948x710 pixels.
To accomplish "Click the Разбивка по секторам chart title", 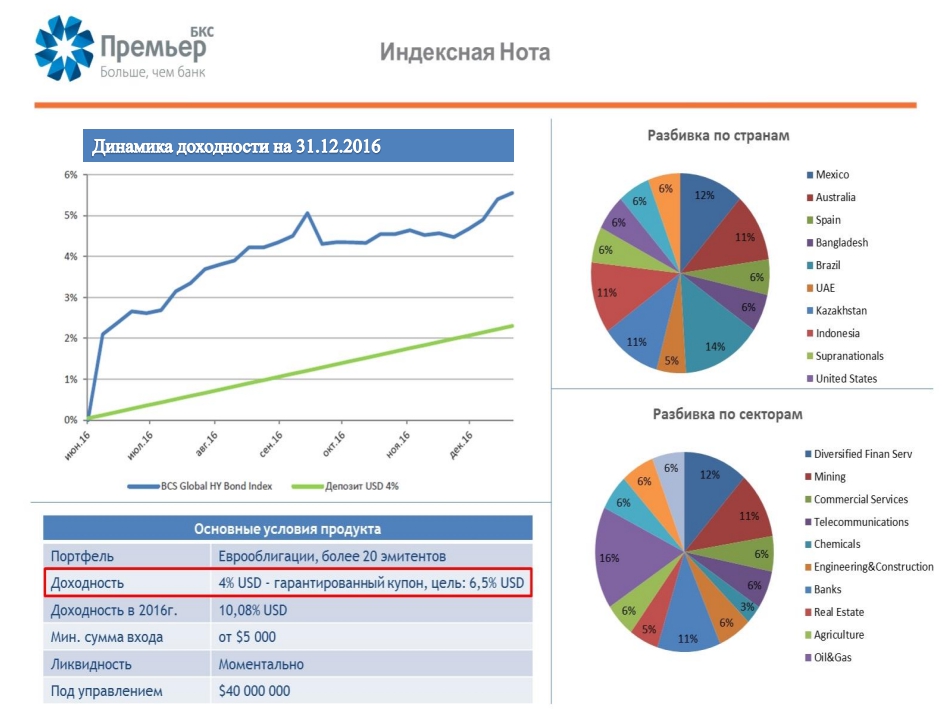I will (x=727, y=413).
